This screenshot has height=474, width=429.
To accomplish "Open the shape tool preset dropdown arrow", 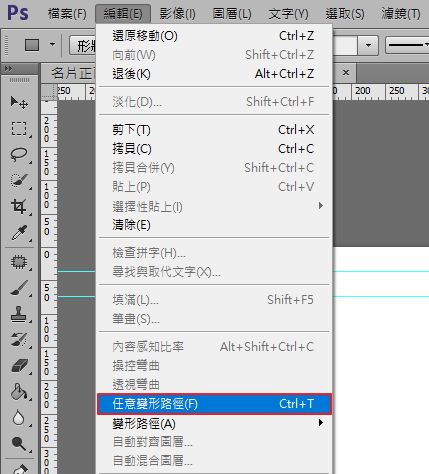I will 52,44.
